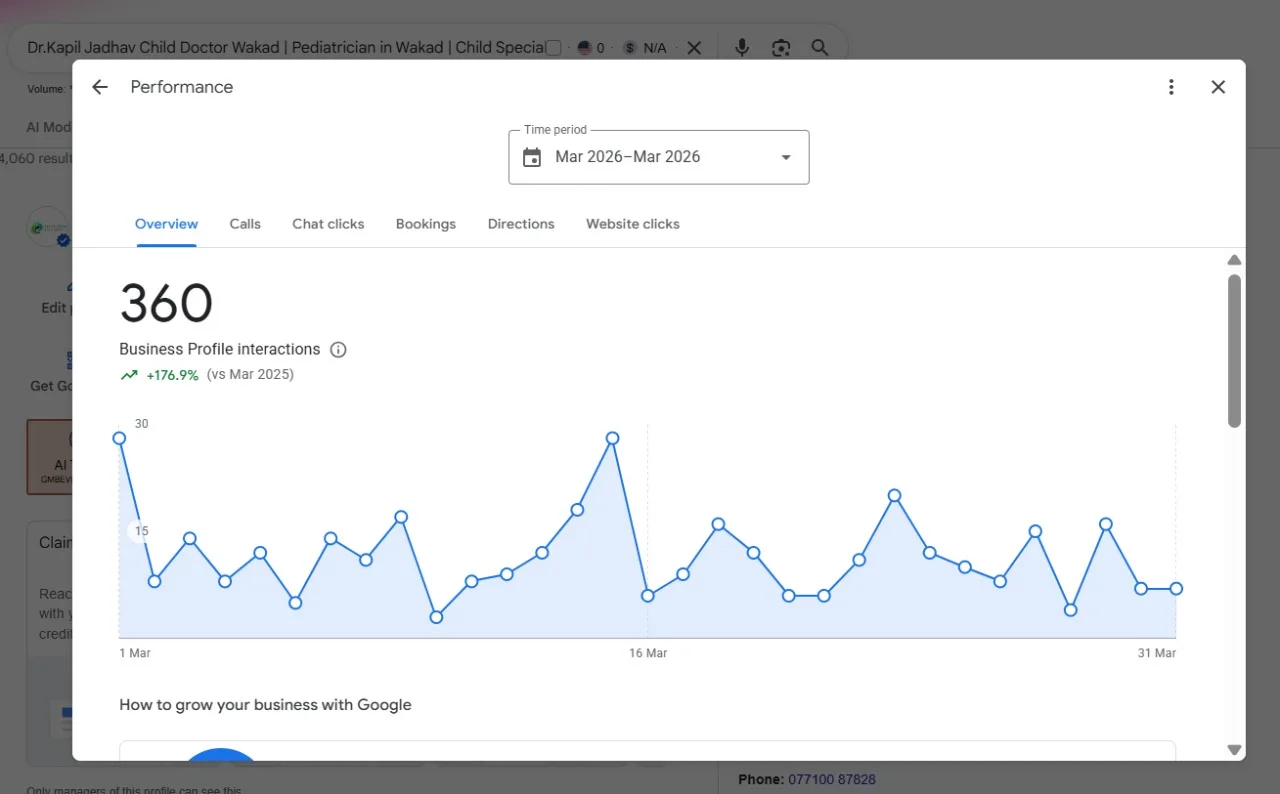Click the 1 Mar axis label
Viewport: 1280px width, 794px height.
135,653
